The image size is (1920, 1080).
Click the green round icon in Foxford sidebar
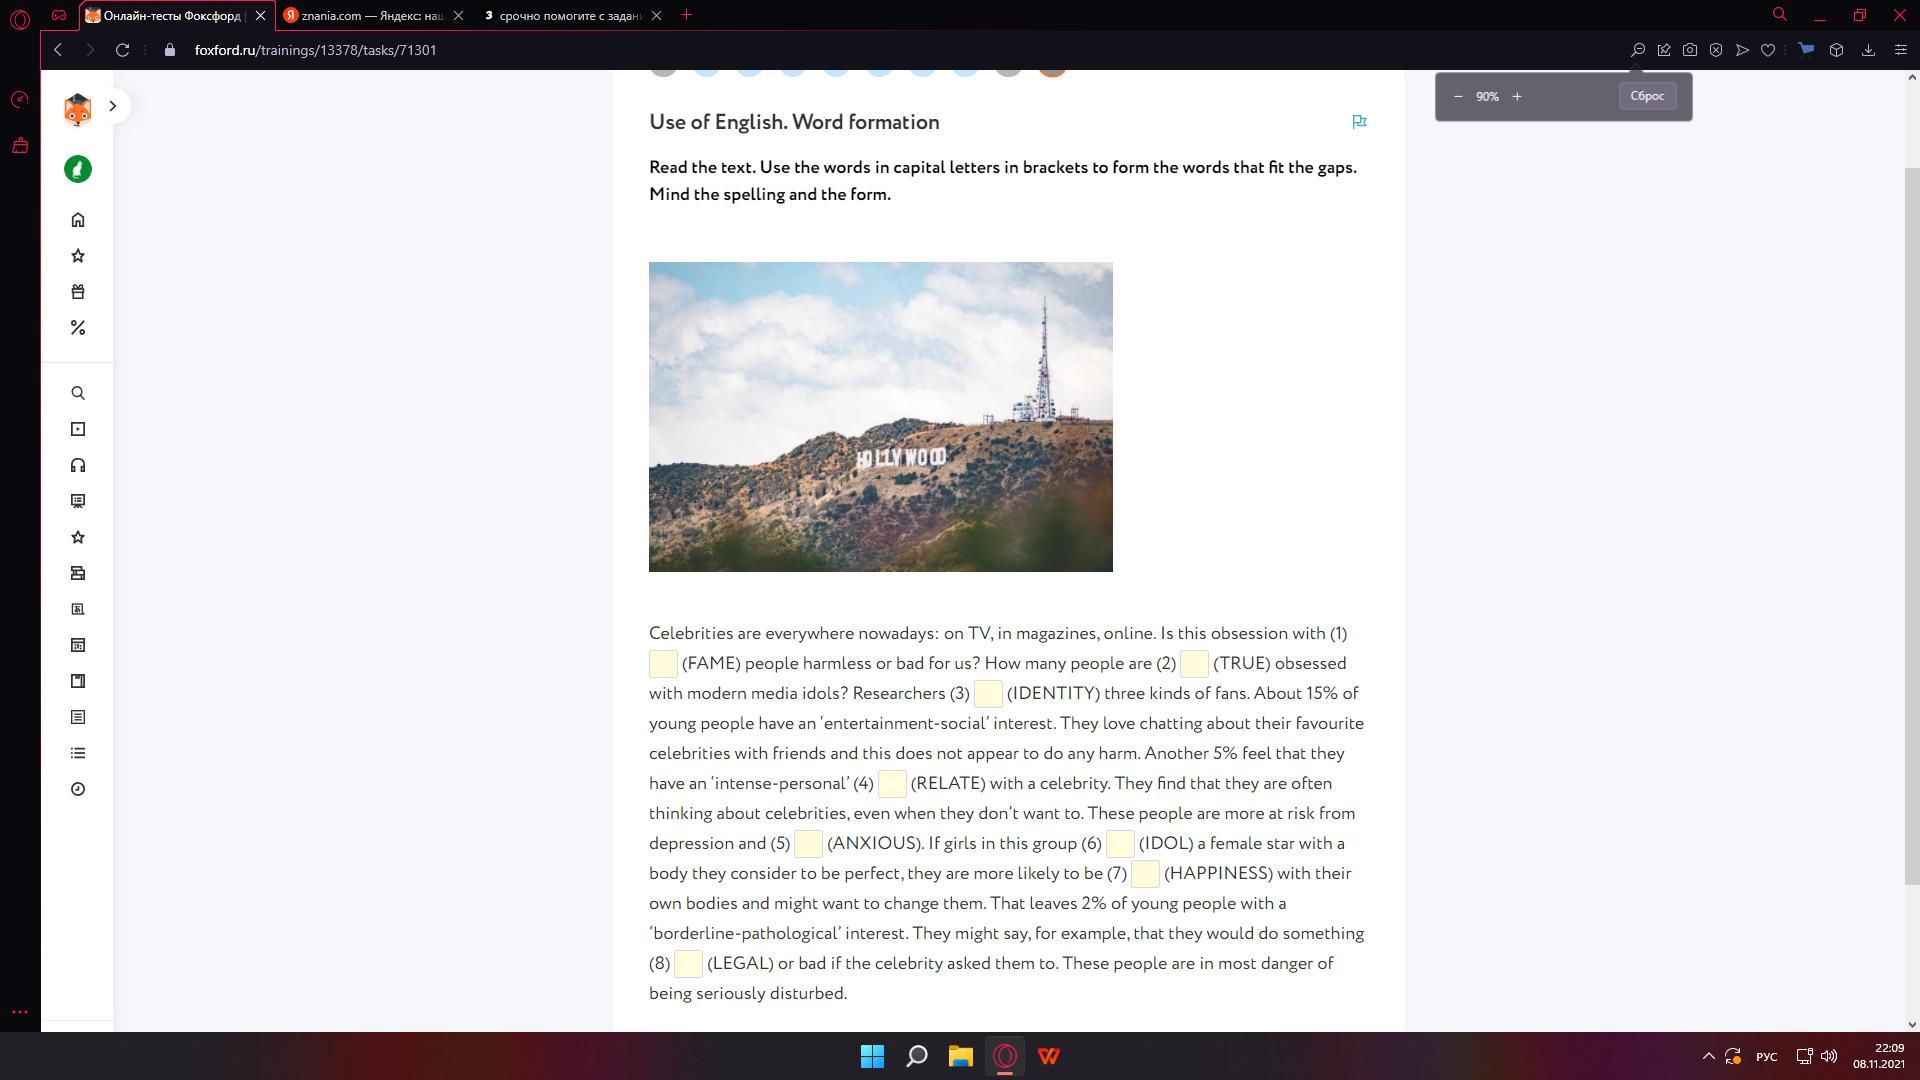click(x=78, y=169)
